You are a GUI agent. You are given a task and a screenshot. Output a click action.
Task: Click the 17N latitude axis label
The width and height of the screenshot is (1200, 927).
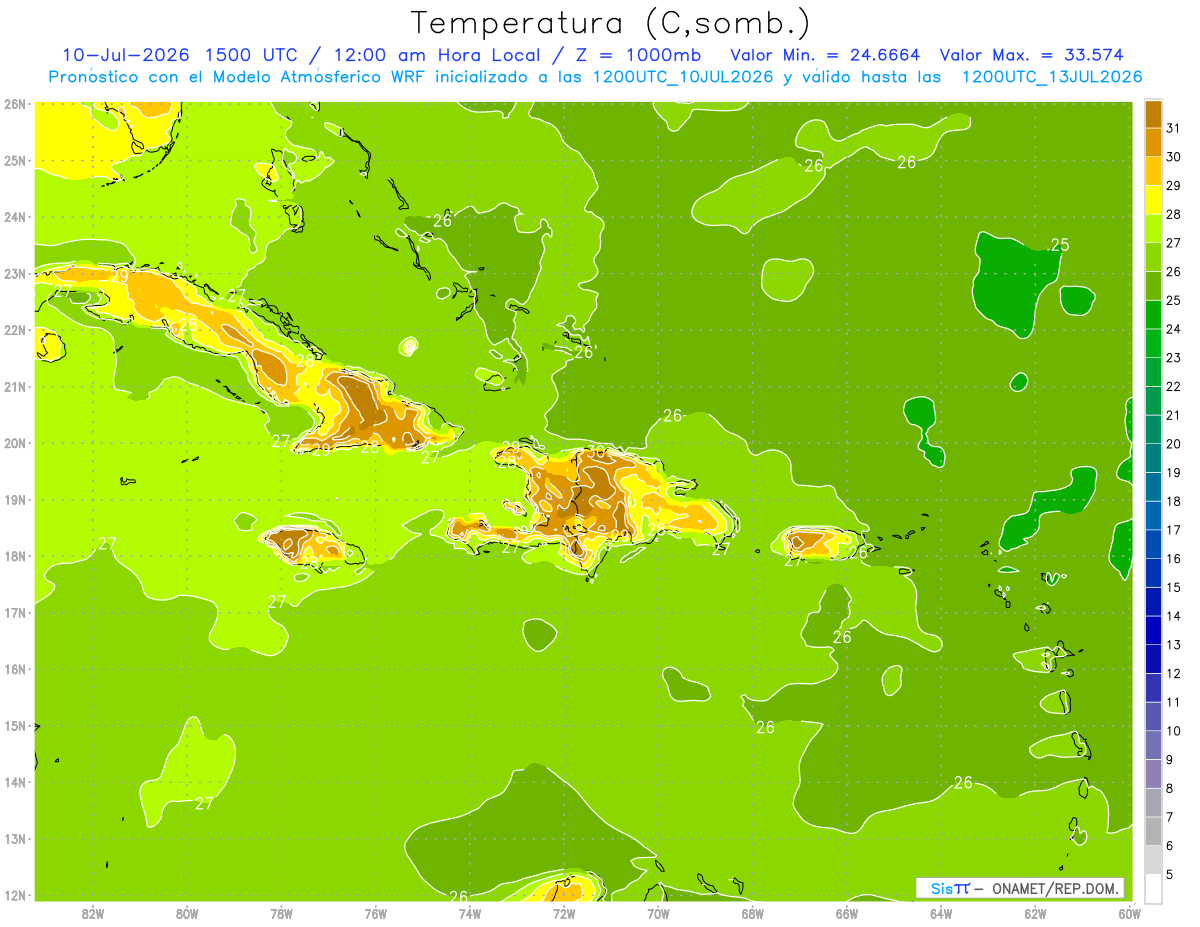coord(15,612)
